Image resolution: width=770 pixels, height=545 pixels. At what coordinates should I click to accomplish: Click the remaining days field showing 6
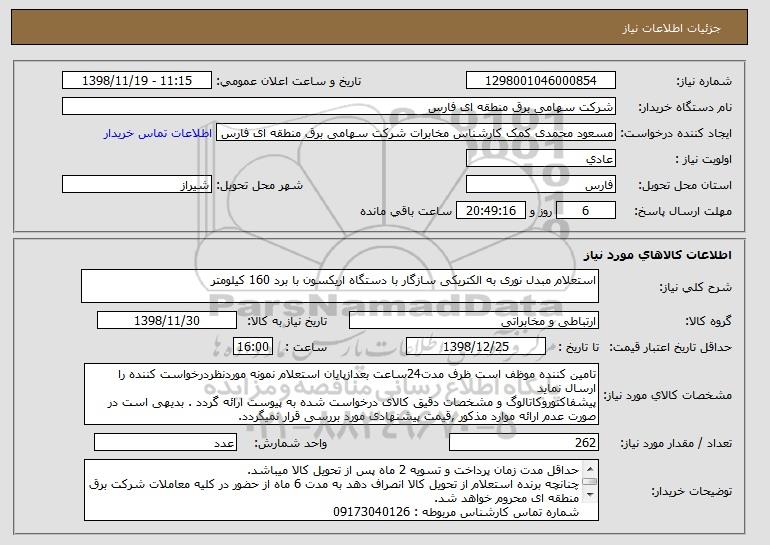585,211
